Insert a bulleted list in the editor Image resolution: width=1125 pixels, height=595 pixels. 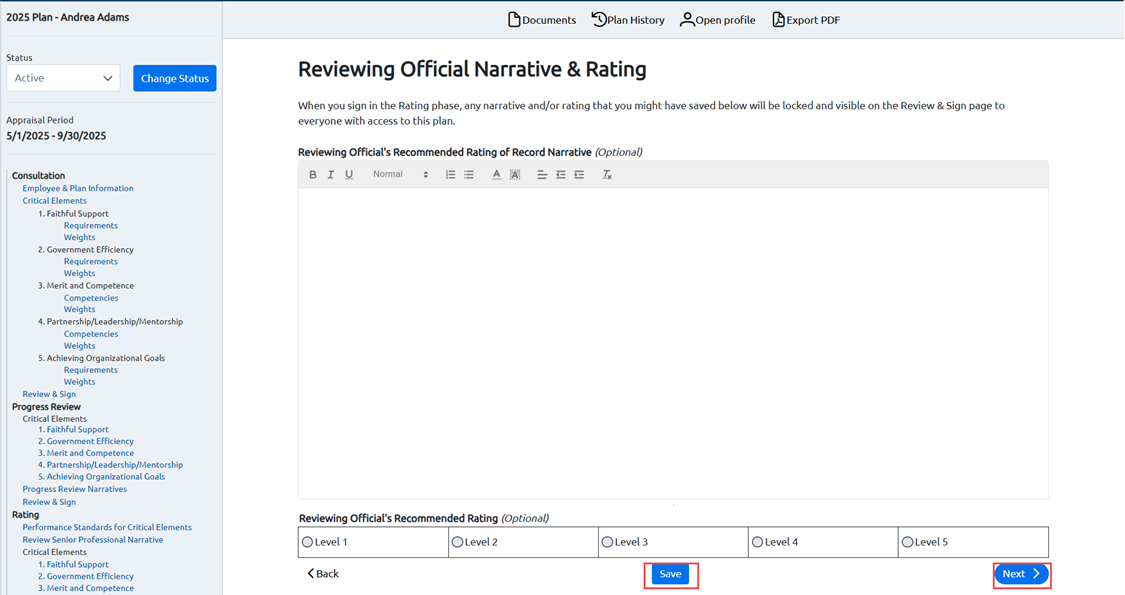pos(469,174)
